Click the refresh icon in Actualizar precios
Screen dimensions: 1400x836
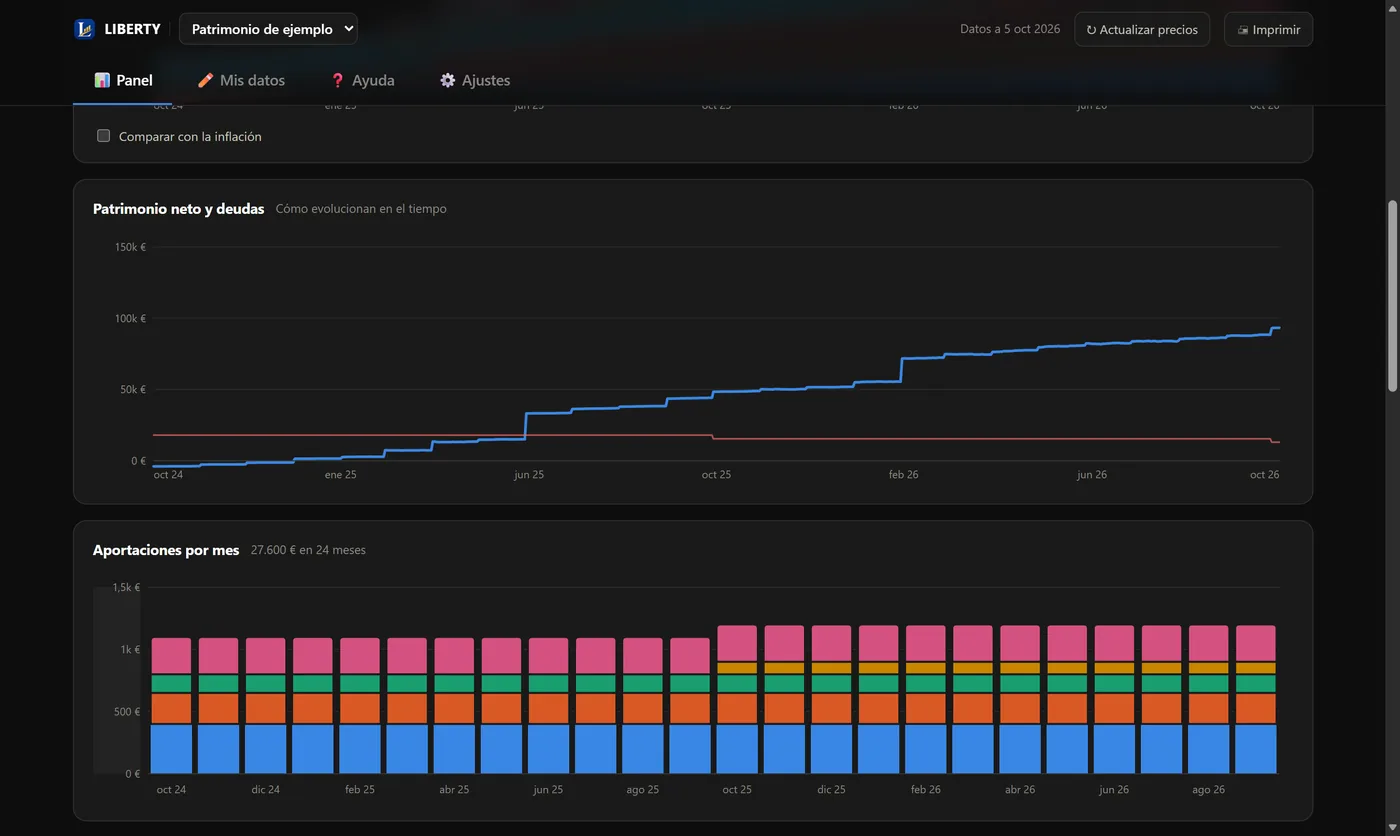click(1091, 30)
